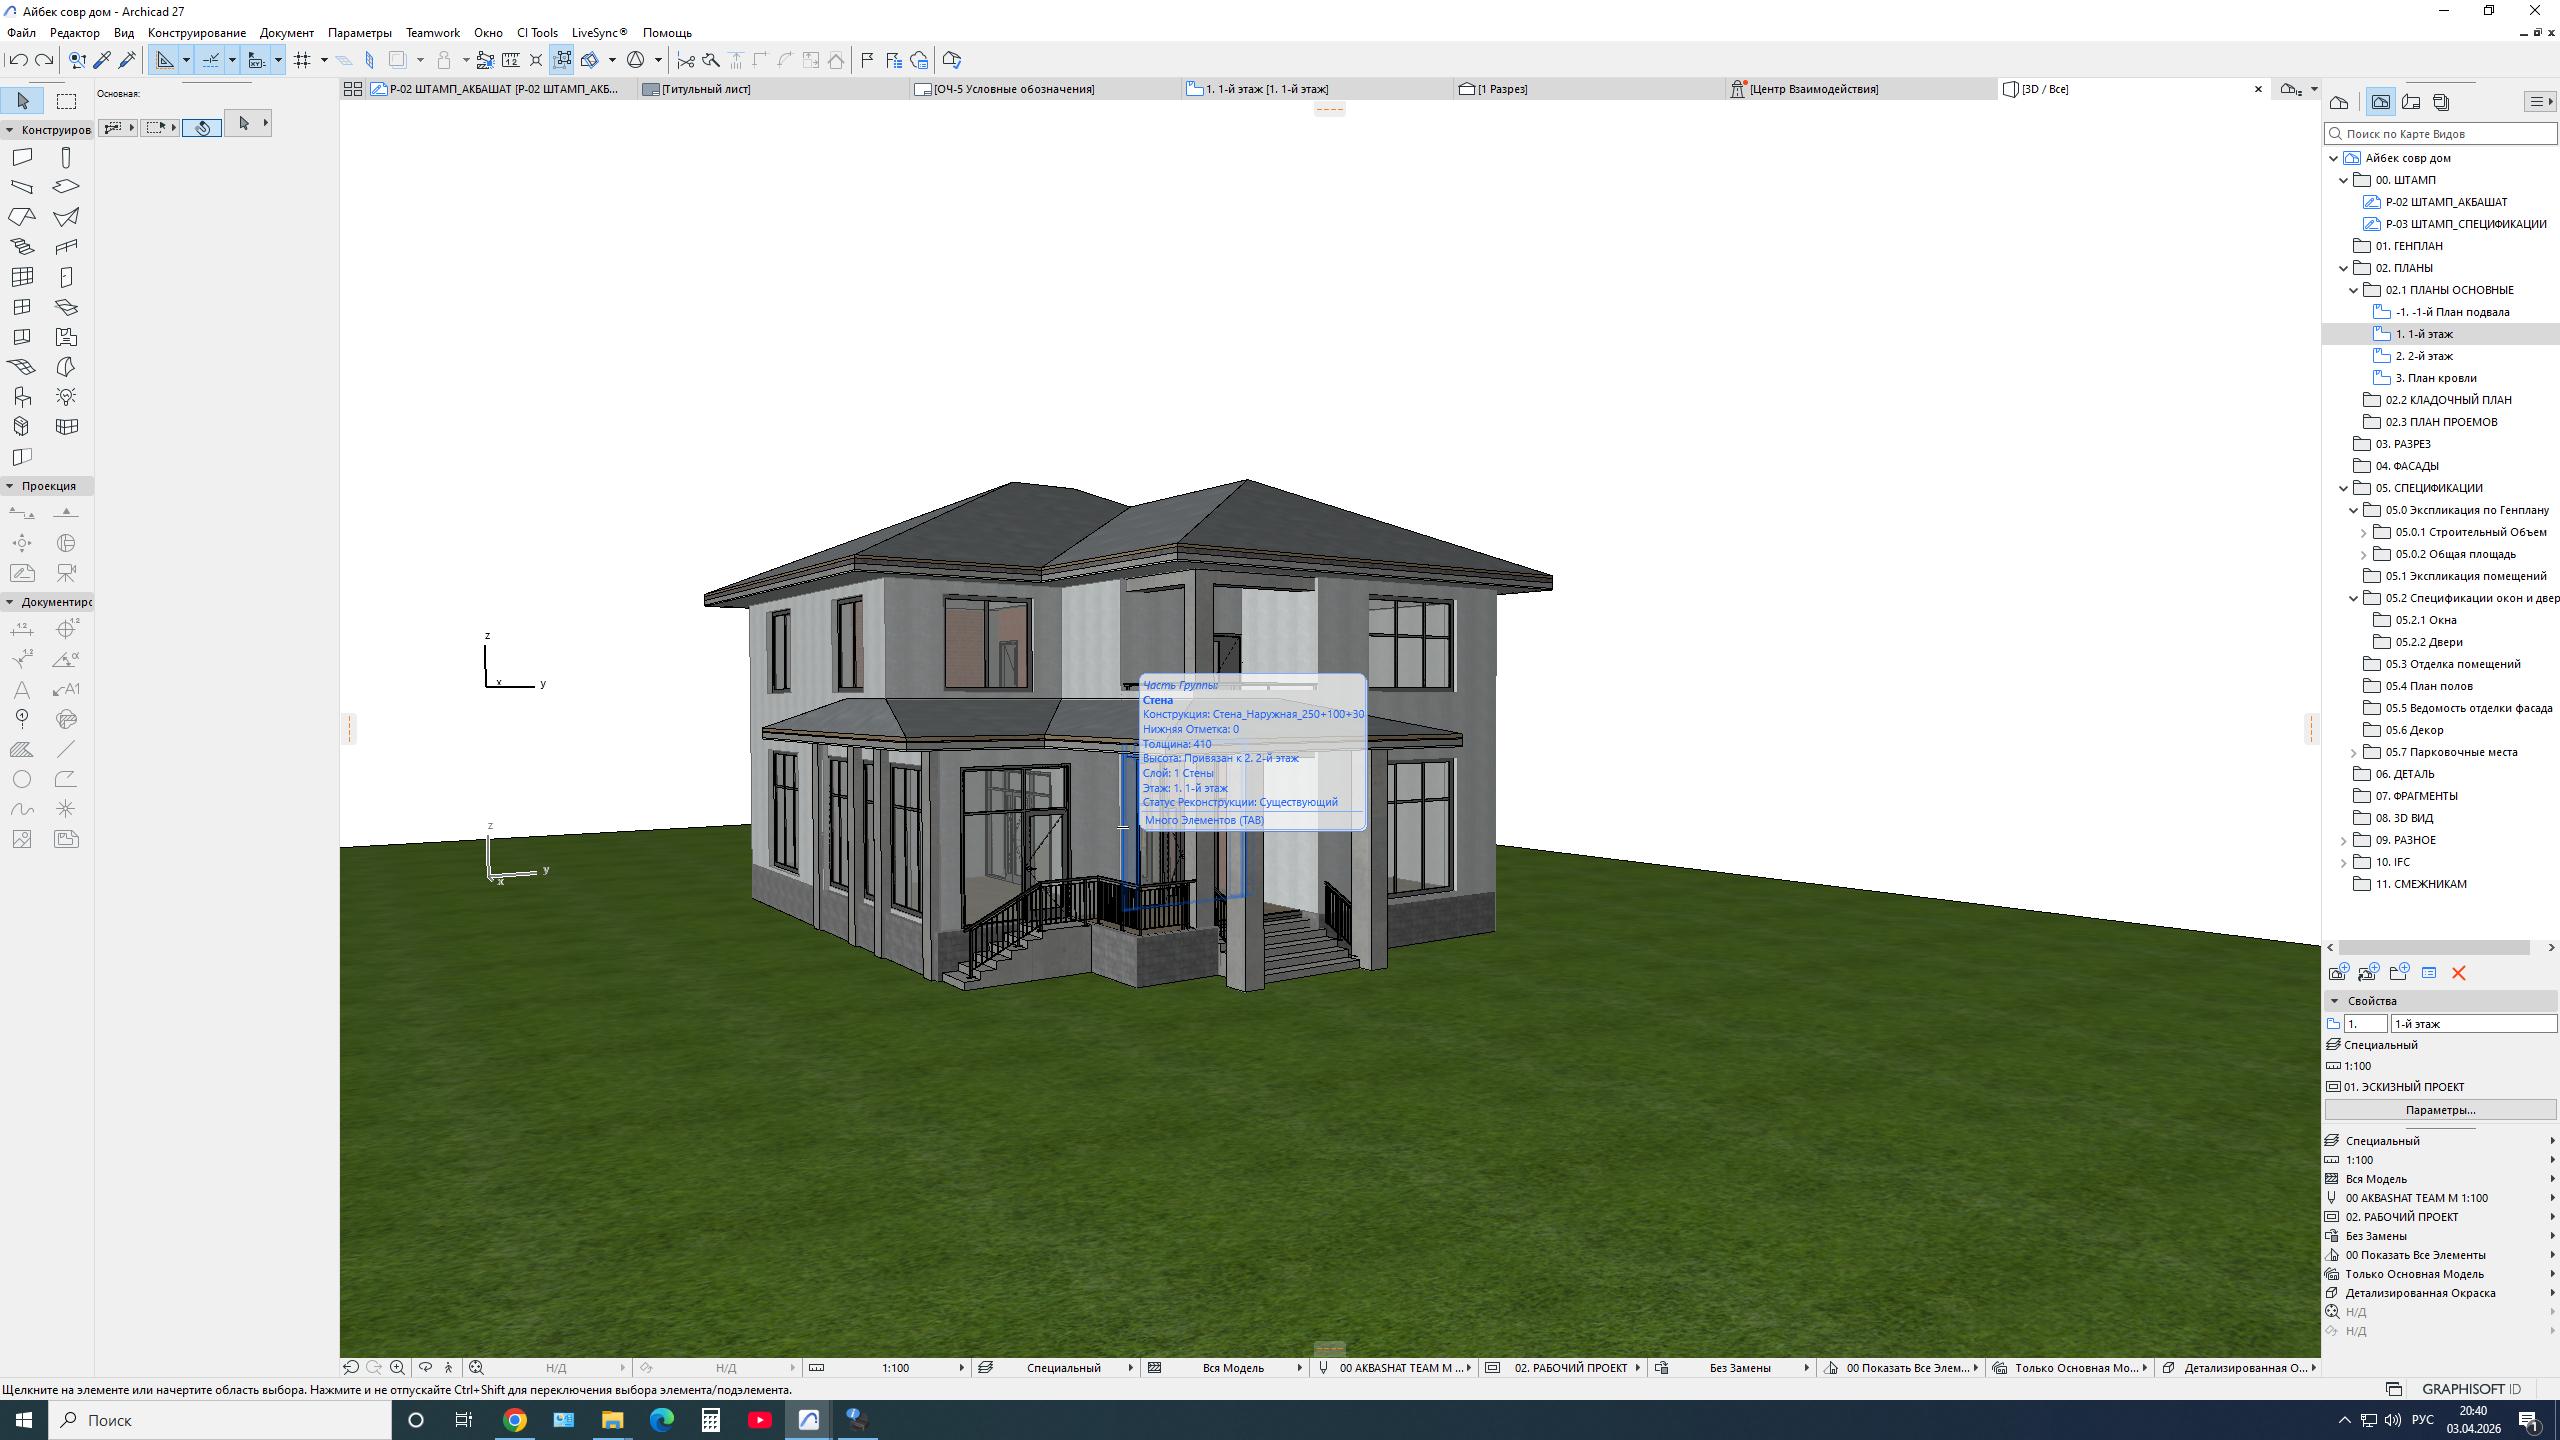Select the Wall tool in toolbox
2560x1440 pixels.
click(22, 157)
